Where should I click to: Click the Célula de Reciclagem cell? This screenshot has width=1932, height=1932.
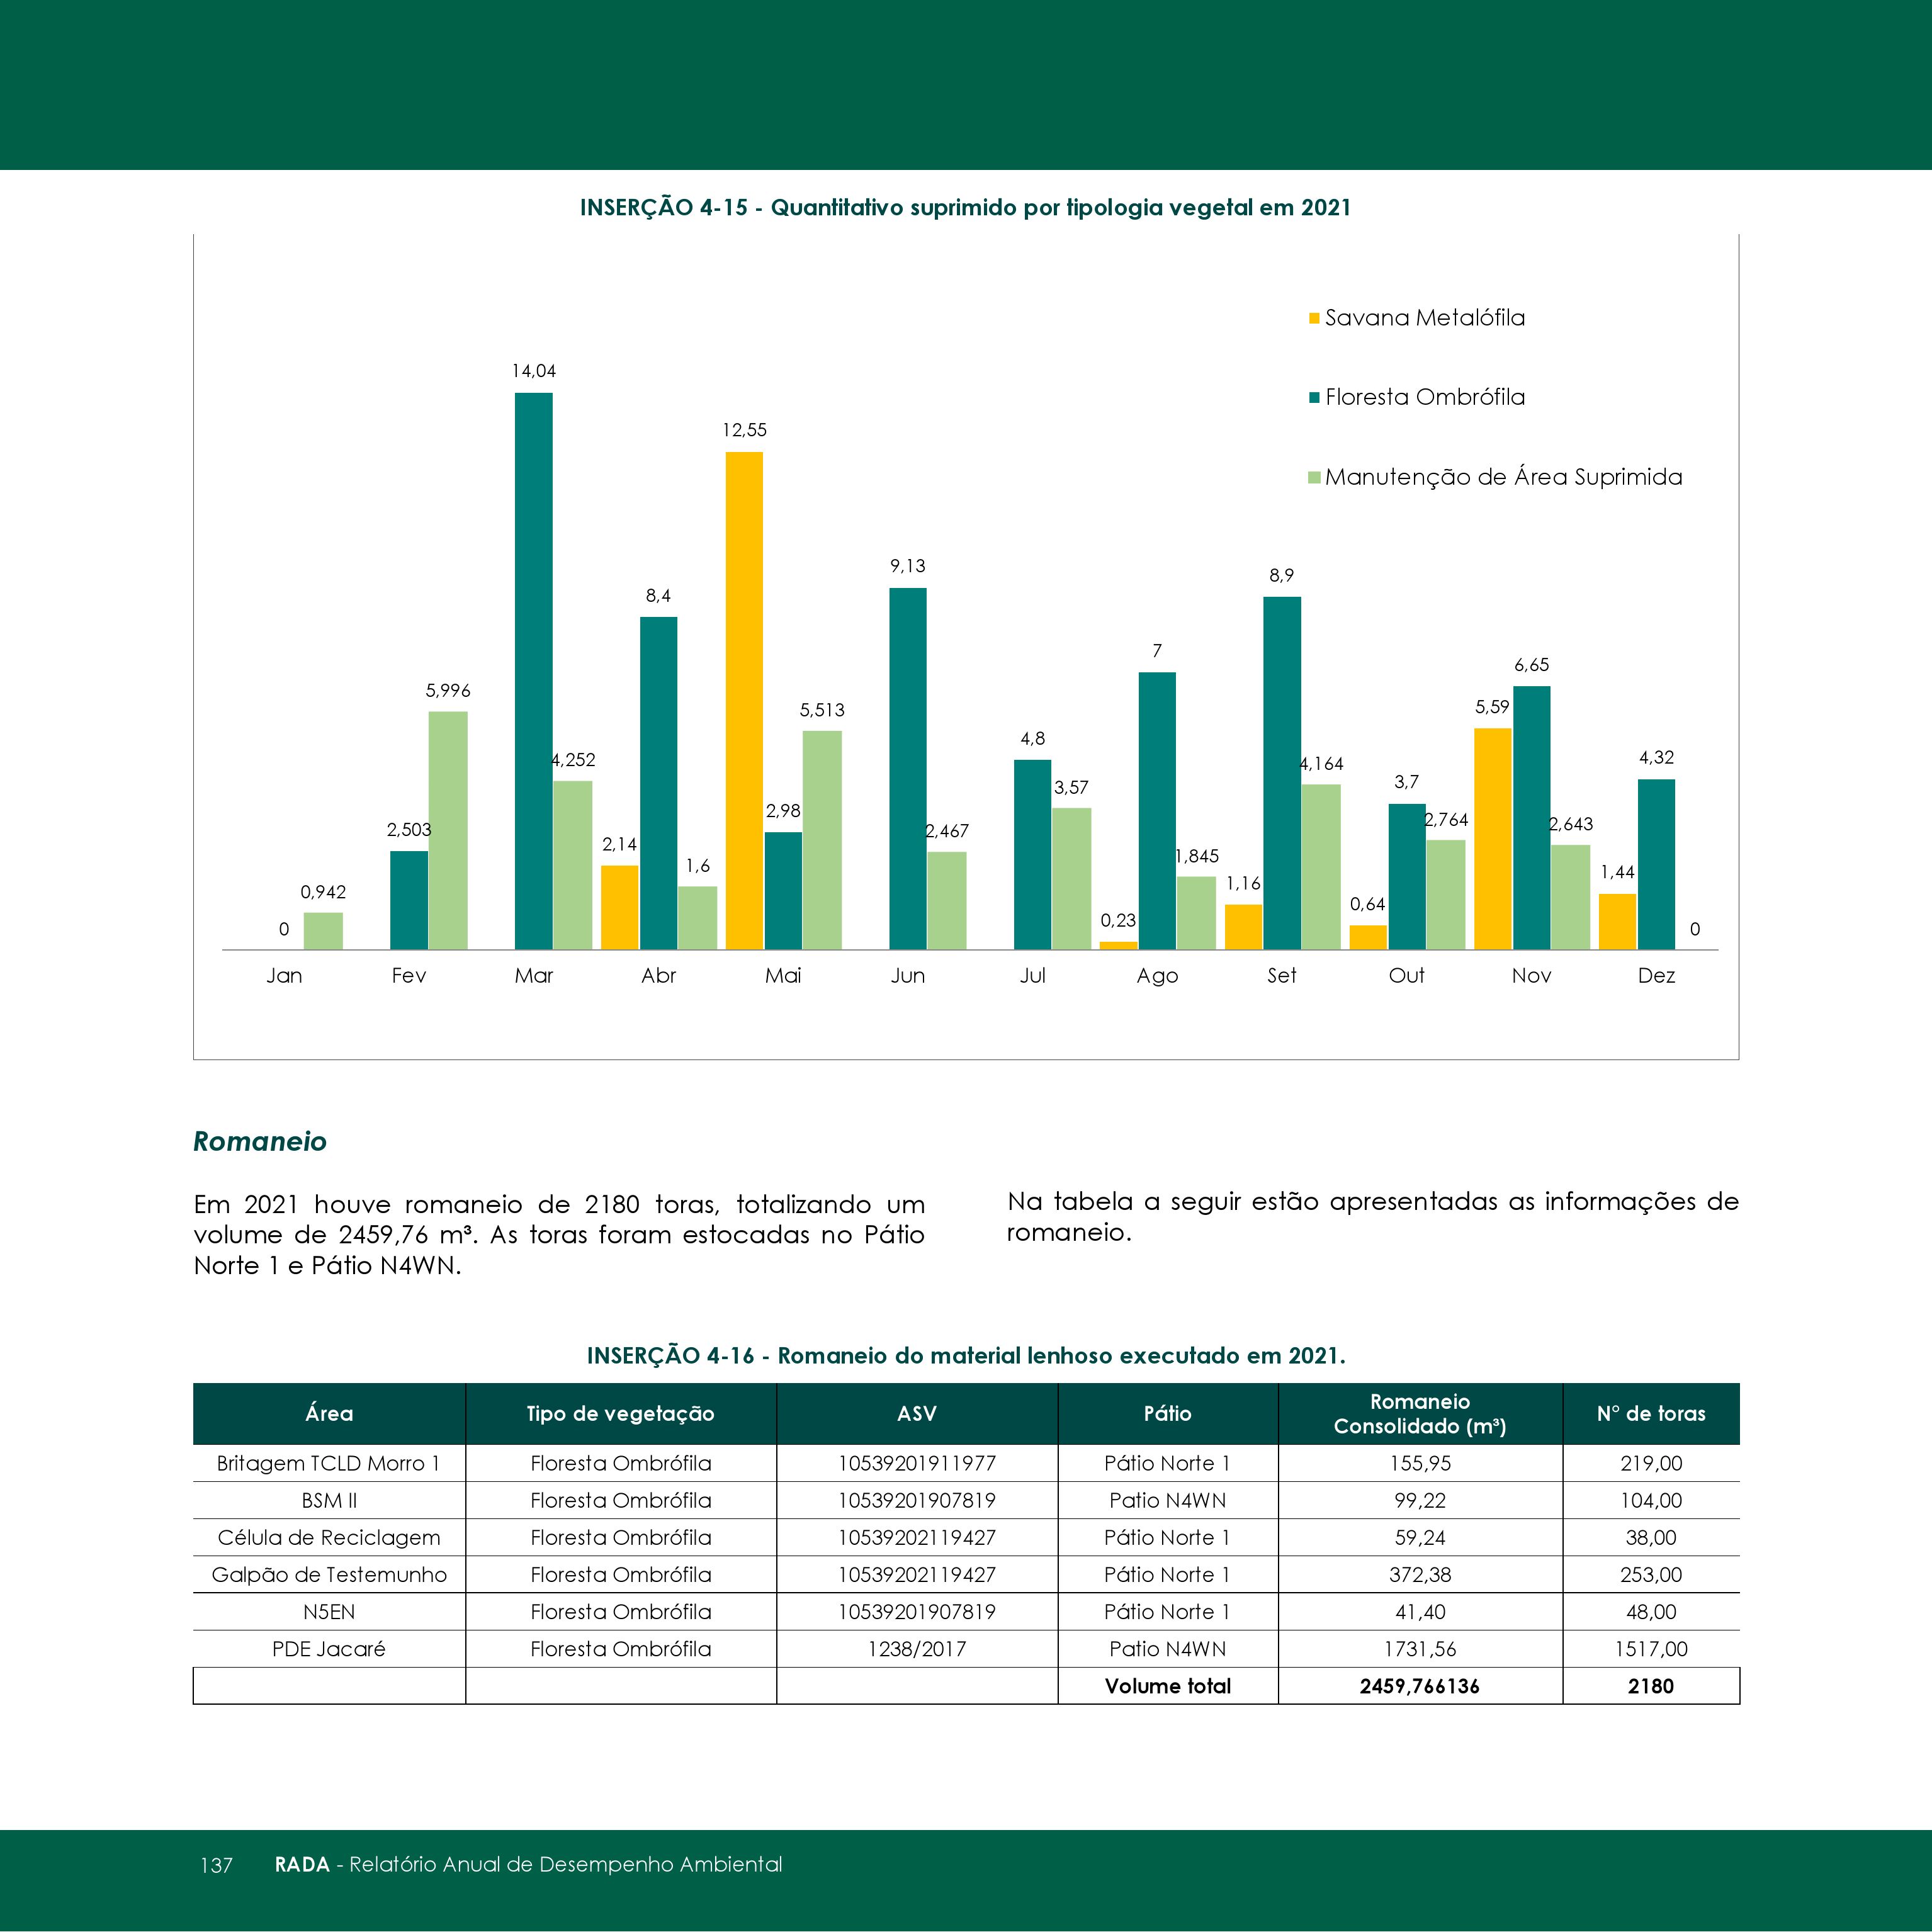(x=329, y=1537)
